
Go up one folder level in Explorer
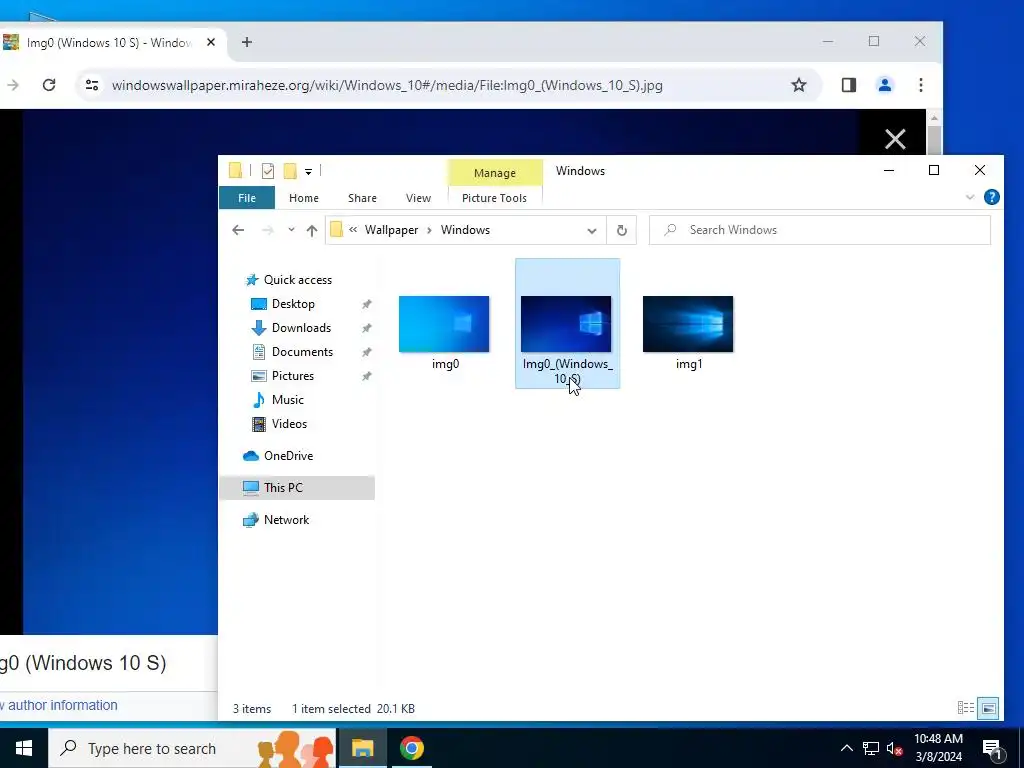pyautogui.click(x=312, y=230)
